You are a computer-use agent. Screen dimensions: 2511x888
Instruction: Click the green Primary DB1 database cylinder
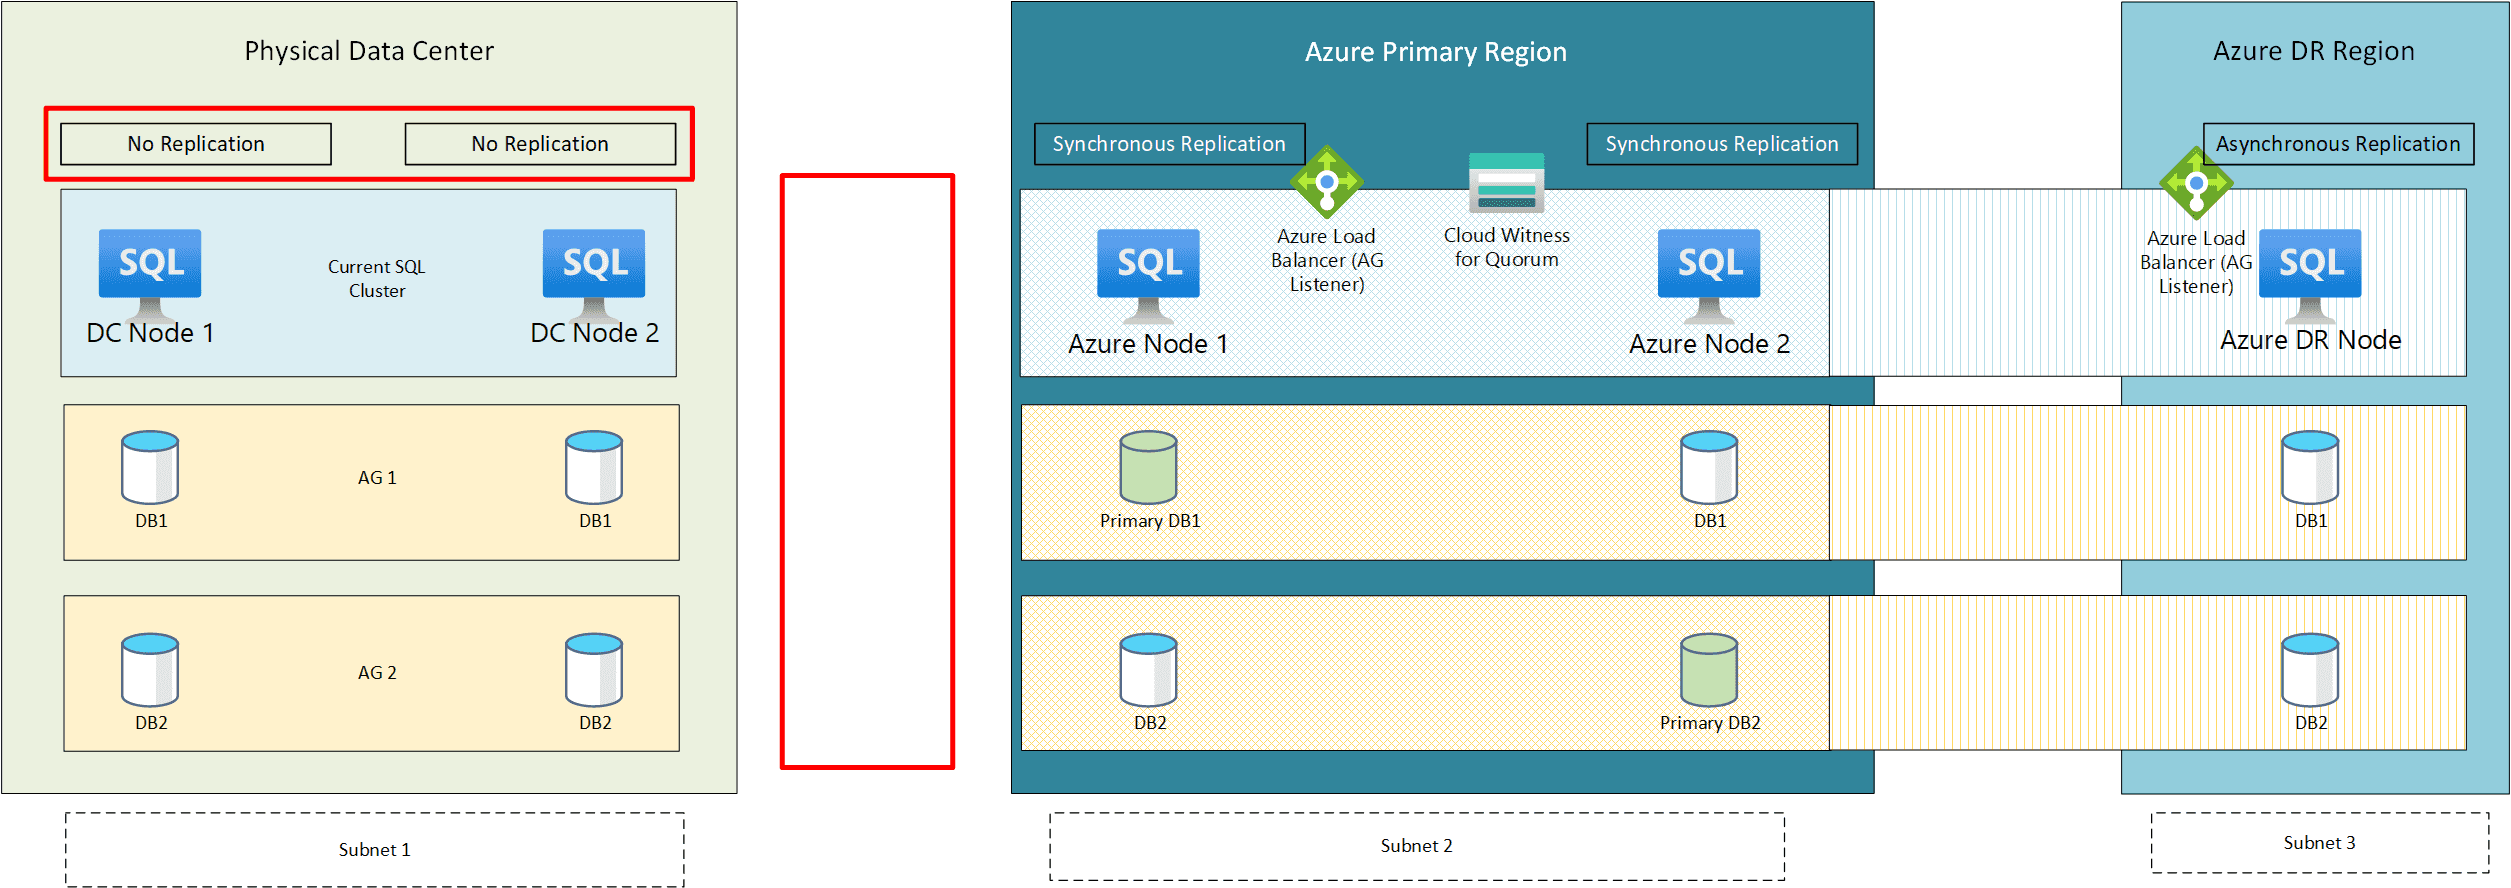click(x=1148, y=468)
